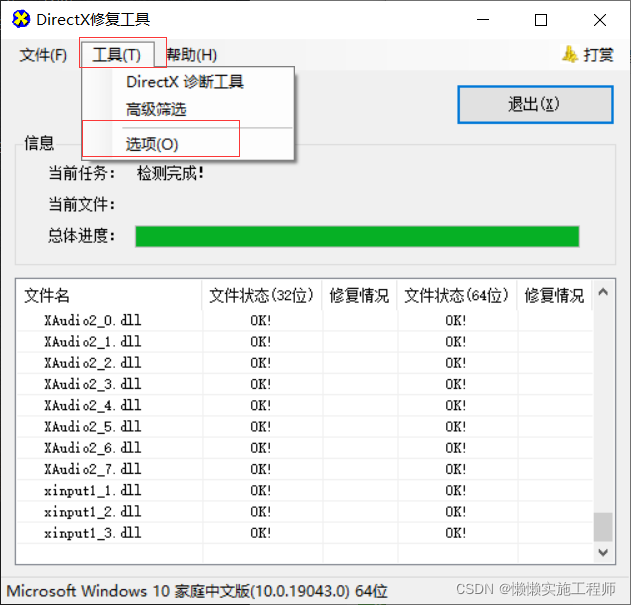Click the 当前文件: label
The image size is (631, 605).
point(82,204)
